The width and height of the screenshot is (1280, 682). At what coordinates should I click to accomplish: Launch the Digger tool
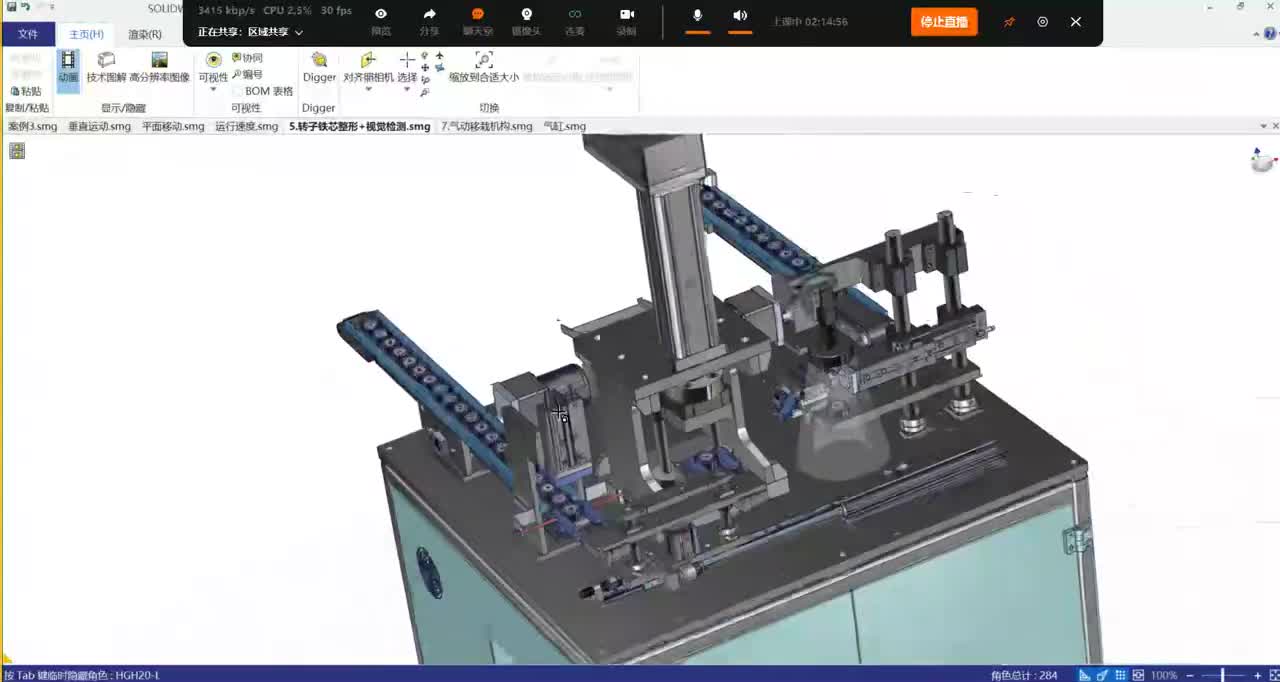(x=319, y=67)
